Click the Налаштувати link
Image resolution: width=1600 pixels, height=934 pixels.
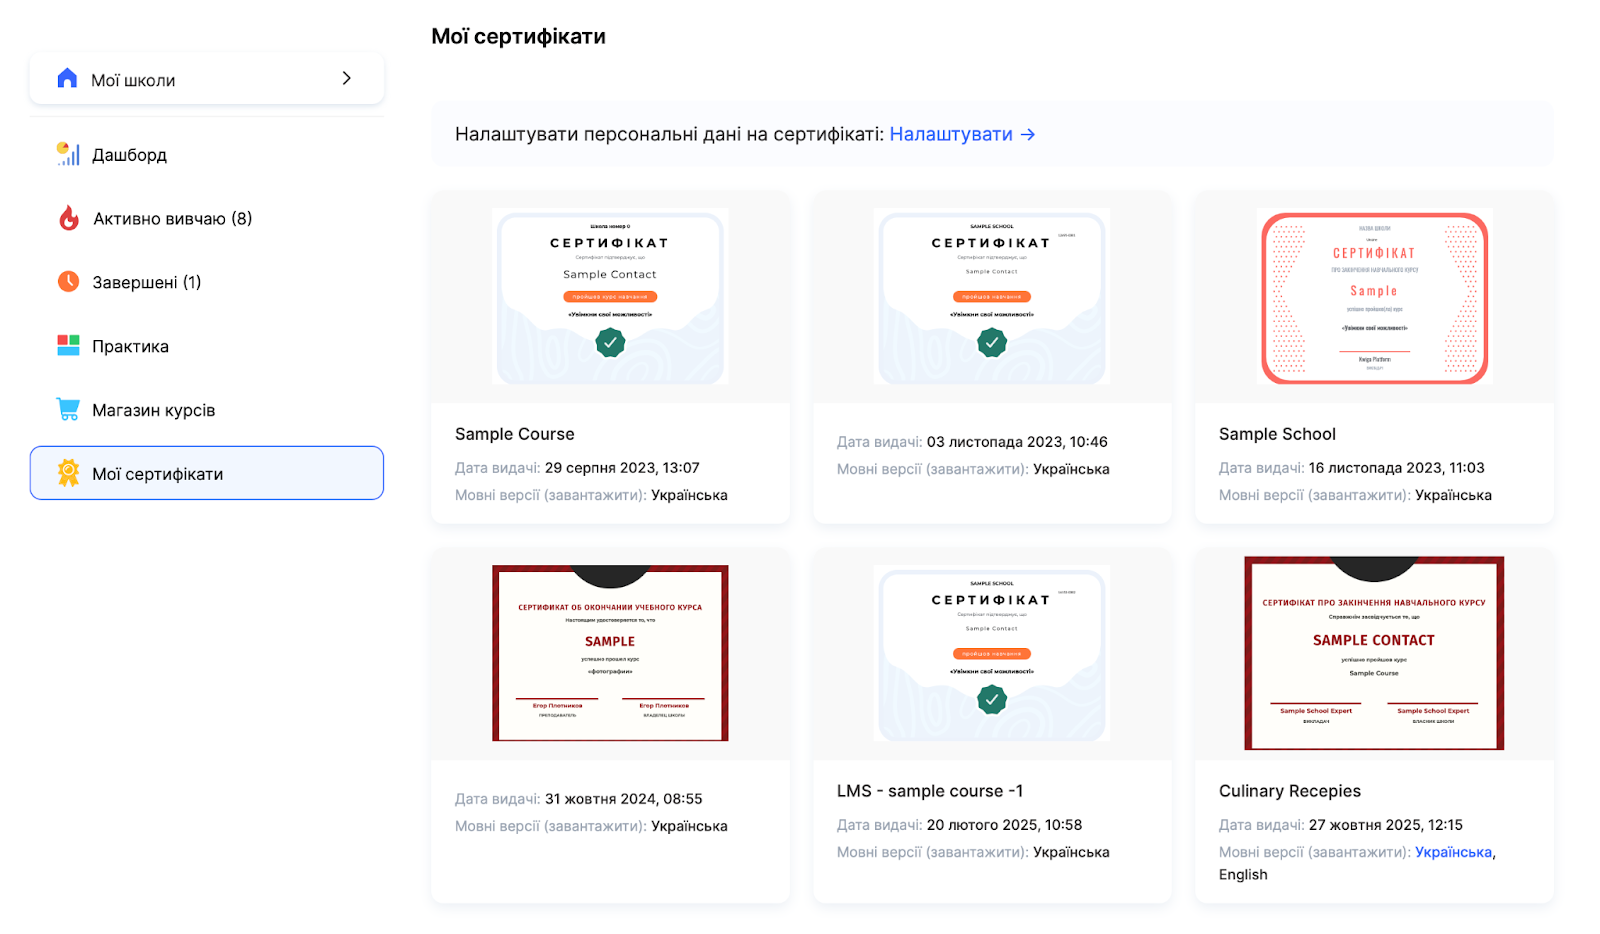coord(950,134)
